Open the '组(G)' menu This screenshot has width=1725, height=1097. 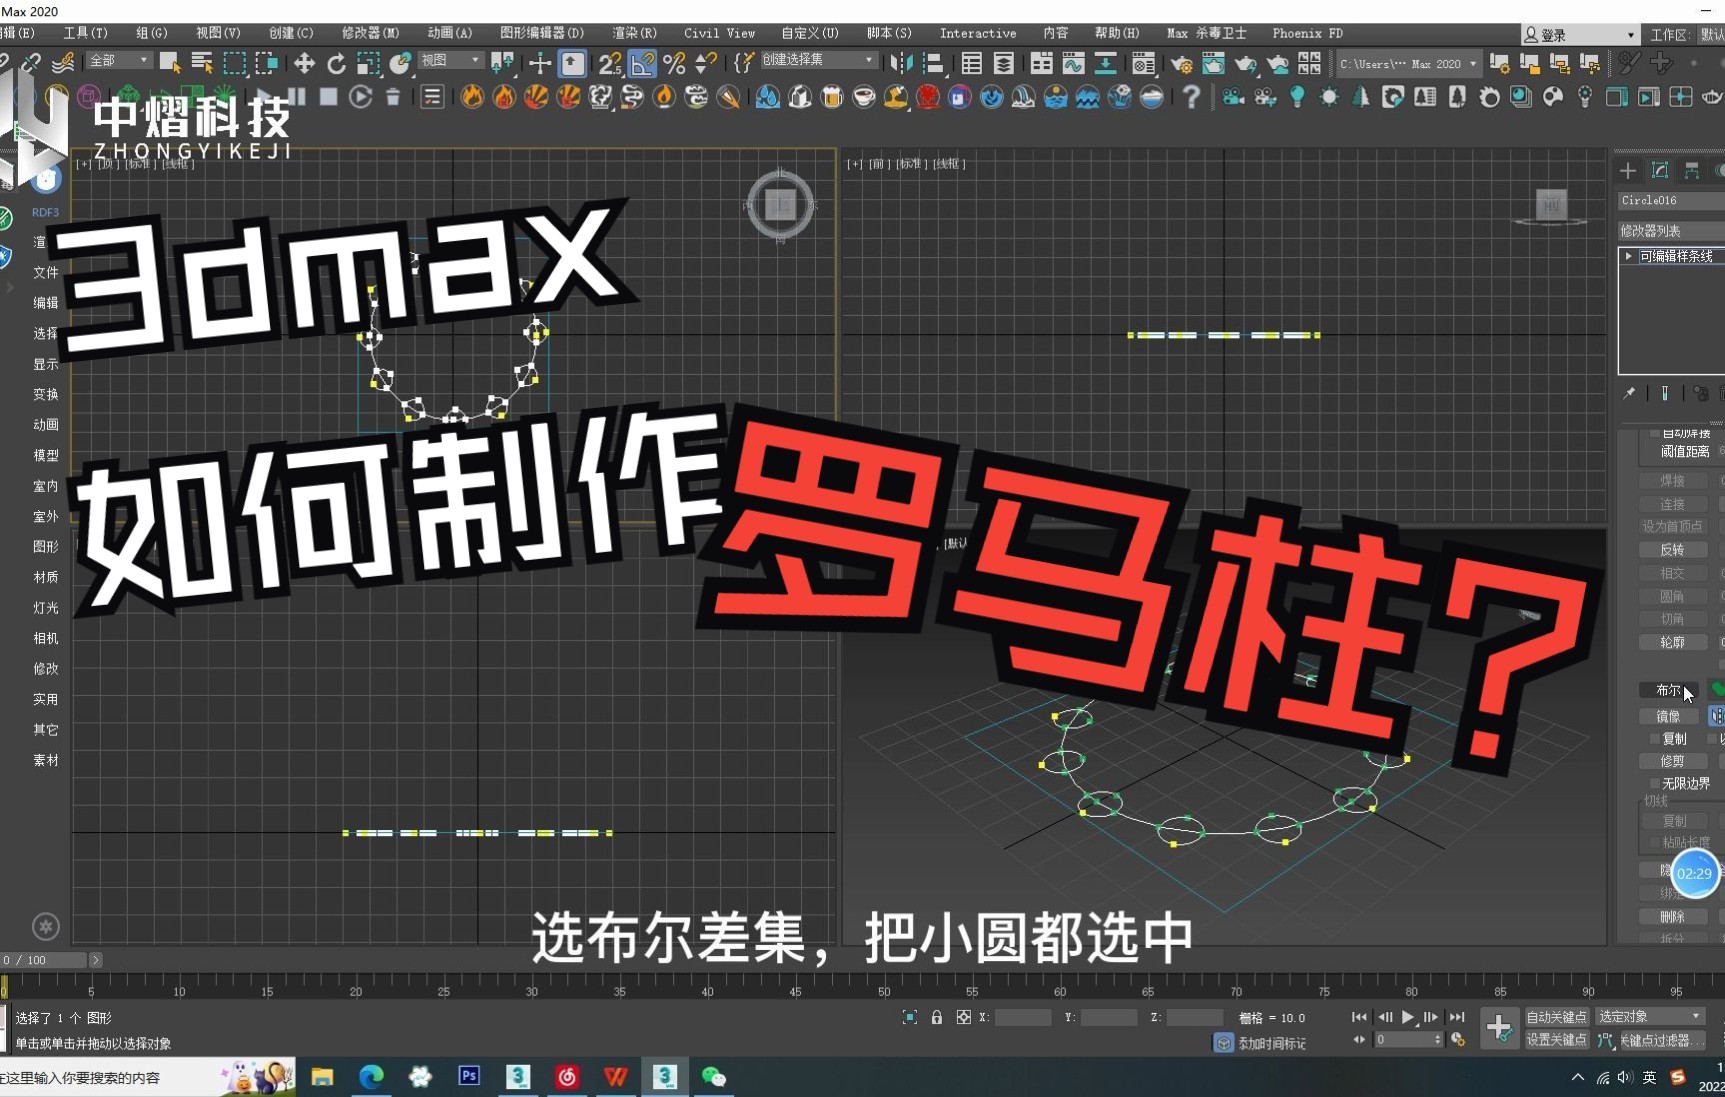coord(152,33)
